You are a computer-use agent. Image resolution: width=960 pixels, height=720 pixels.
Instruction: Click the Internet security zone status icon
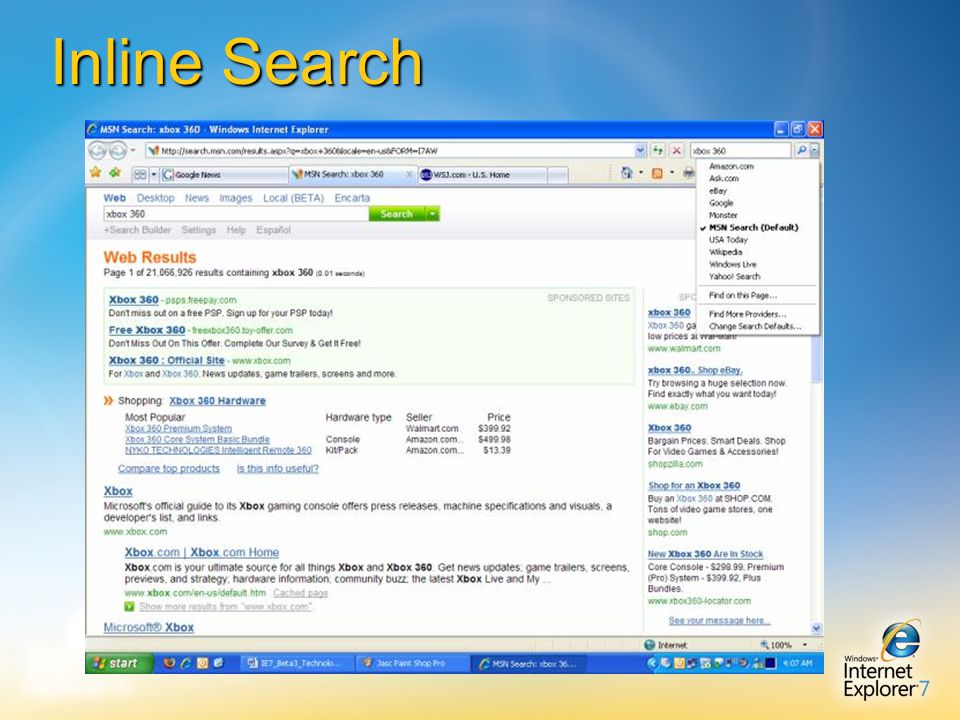click(x=650, y=645)
